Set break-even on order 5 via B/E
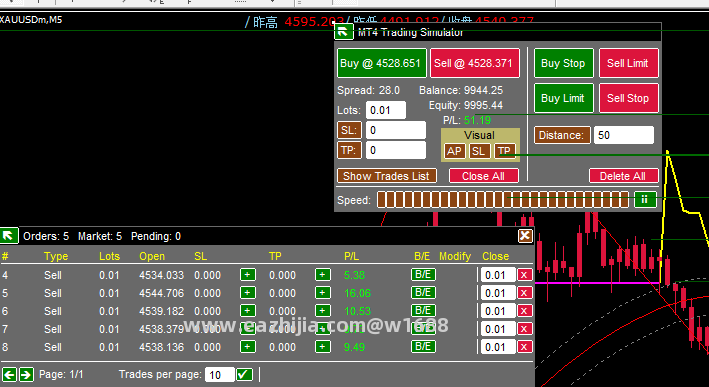 click(423, 293)
